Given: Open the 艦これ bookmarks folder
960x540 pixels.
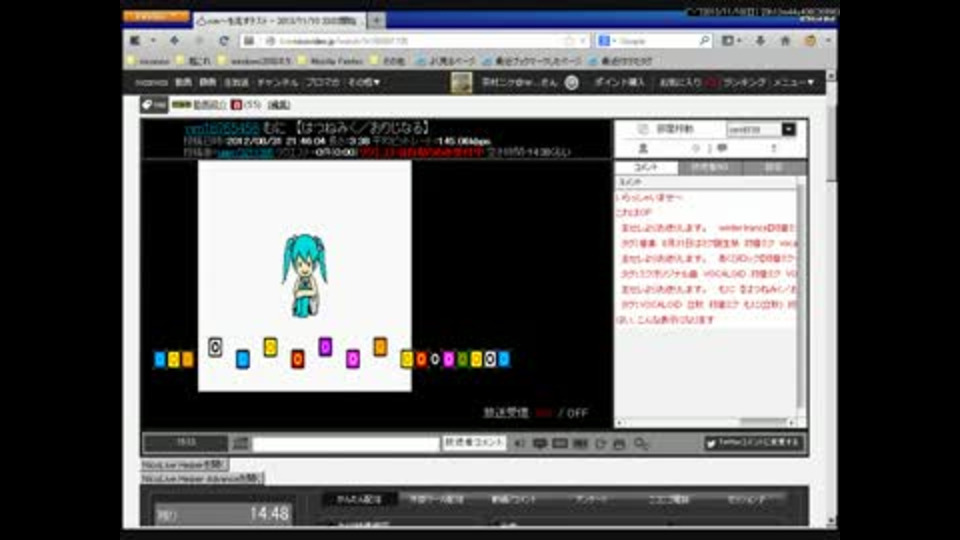Looking at the screenshot, I should 193,61.
